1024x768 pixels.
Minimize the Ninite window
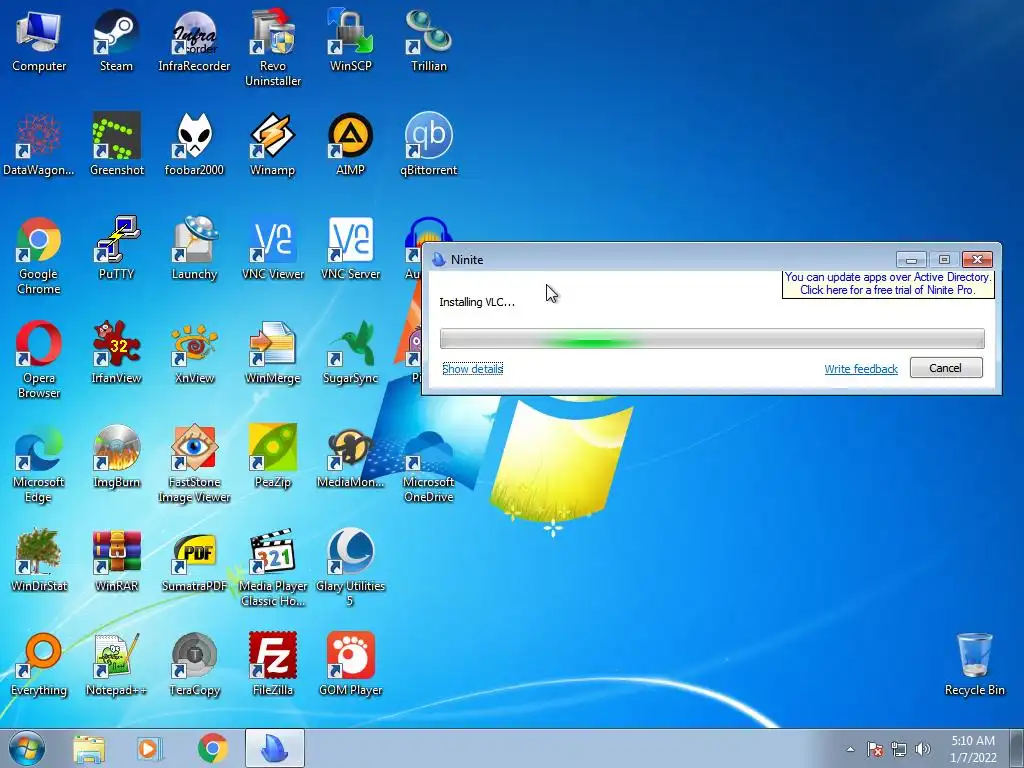pos(911,260)
